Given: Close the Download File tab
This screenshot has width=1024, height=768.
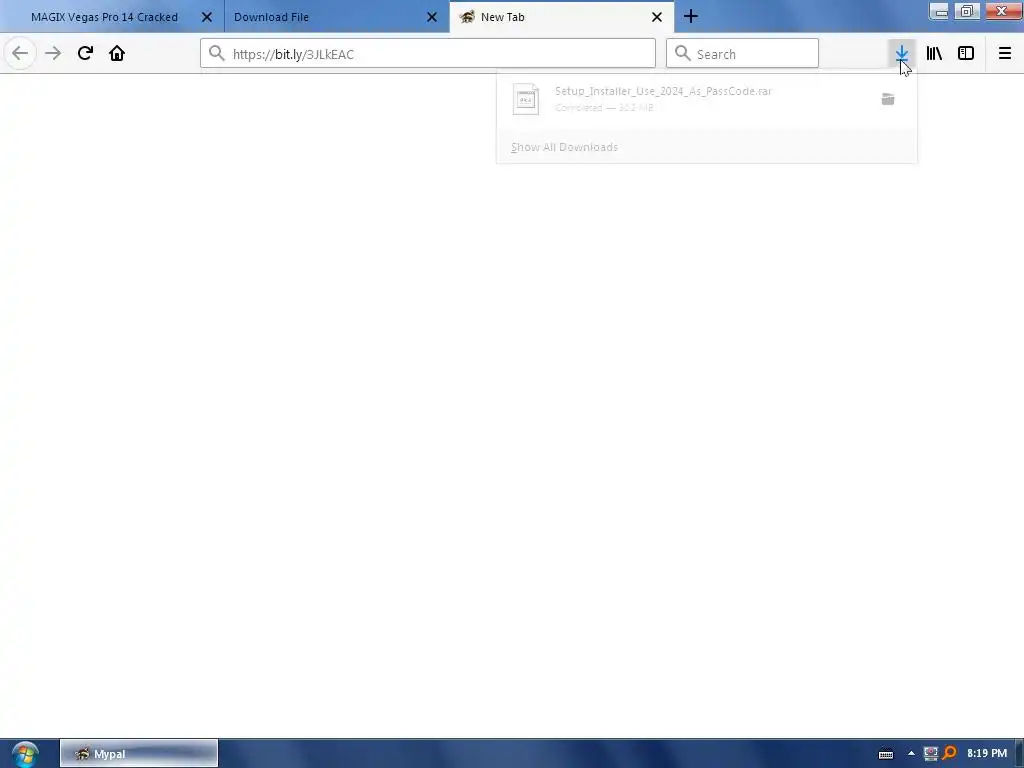Looking at the screenshot, I should pyautogui.click(x=432, y=17).
